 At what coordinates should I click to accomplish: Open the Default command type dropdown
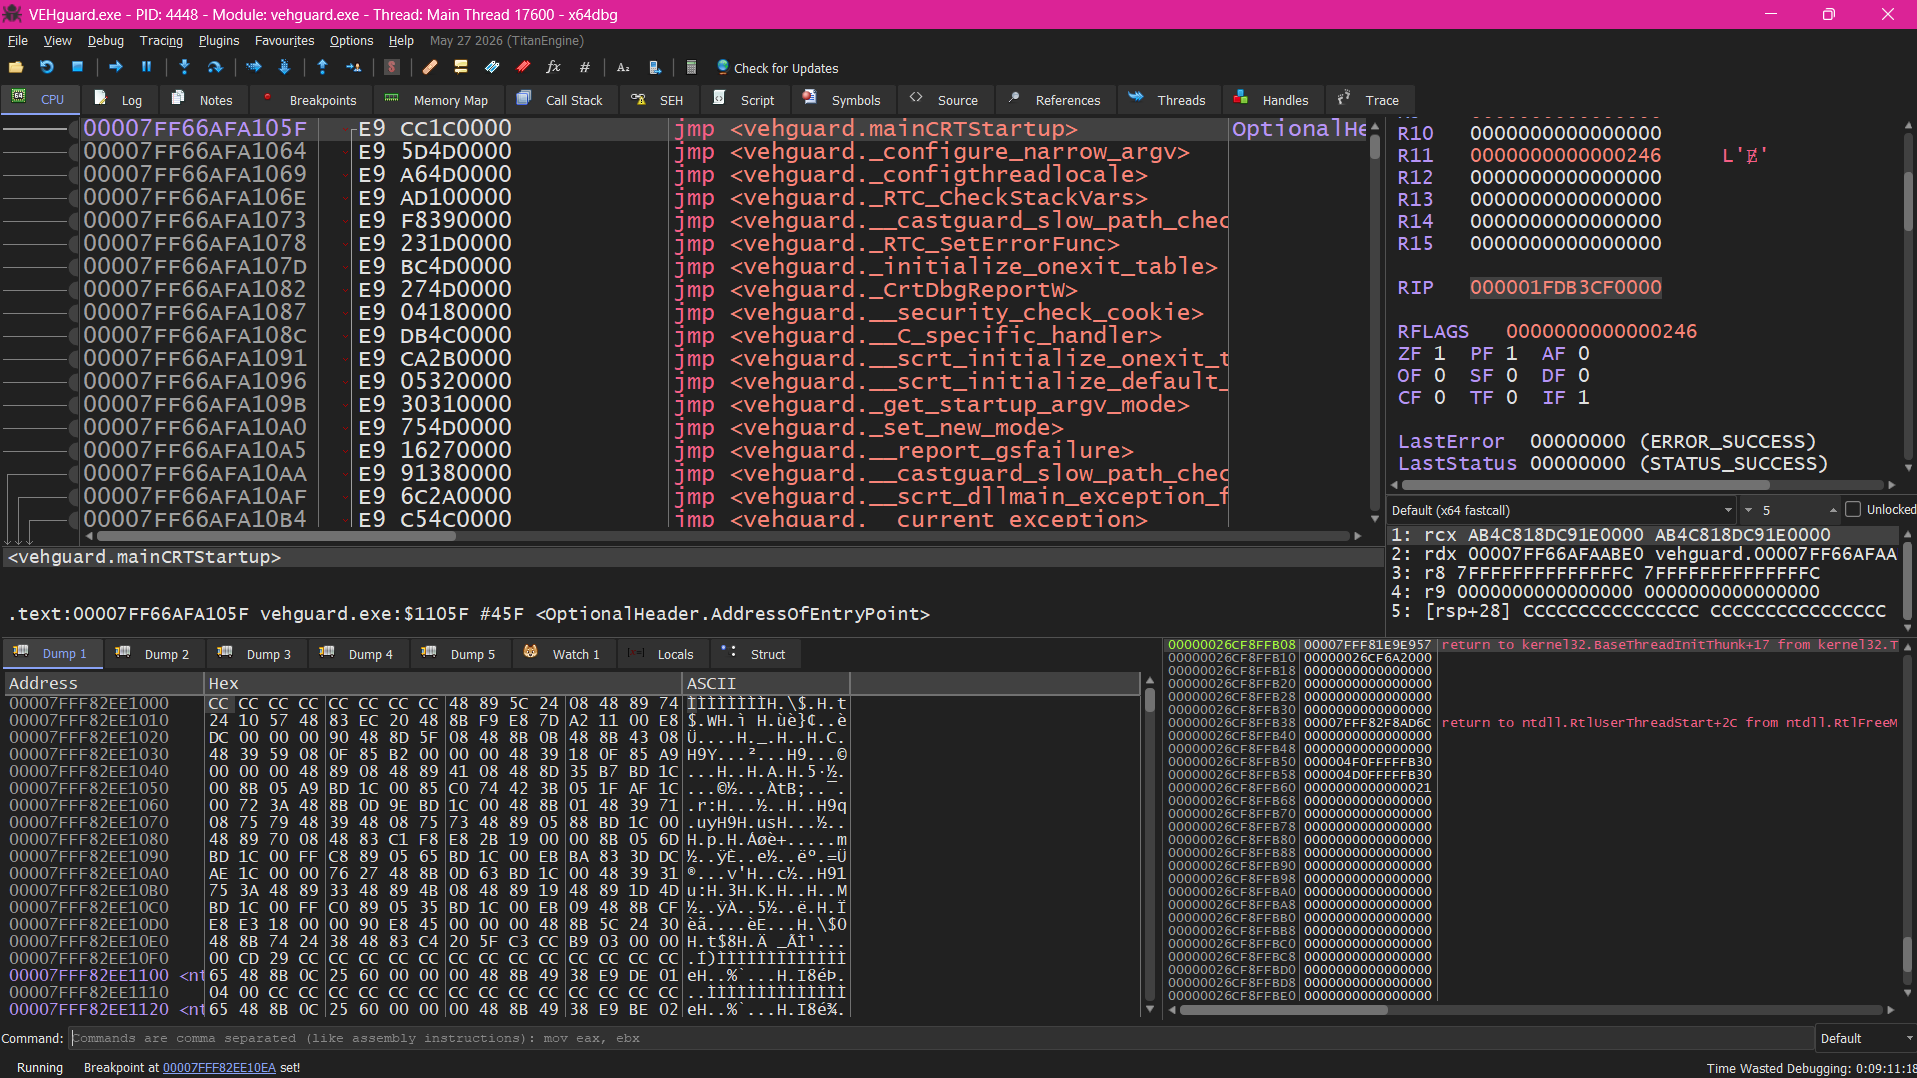(1865, 1038)
